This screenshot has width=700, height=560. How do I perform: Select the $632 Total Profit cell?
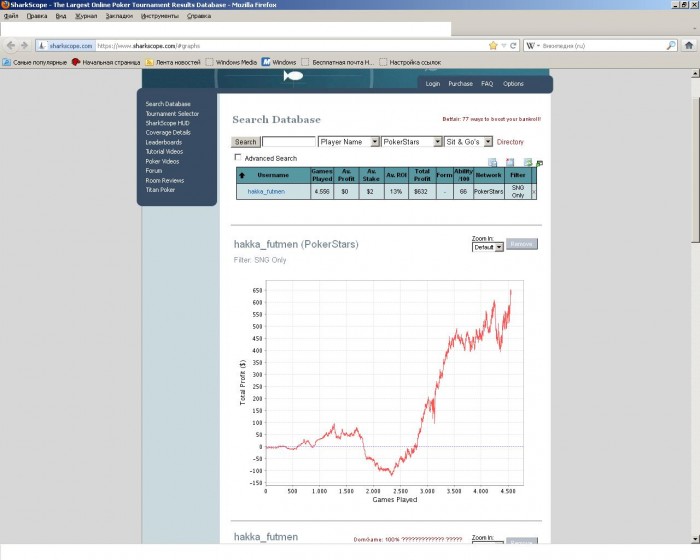tap(421, 192)
